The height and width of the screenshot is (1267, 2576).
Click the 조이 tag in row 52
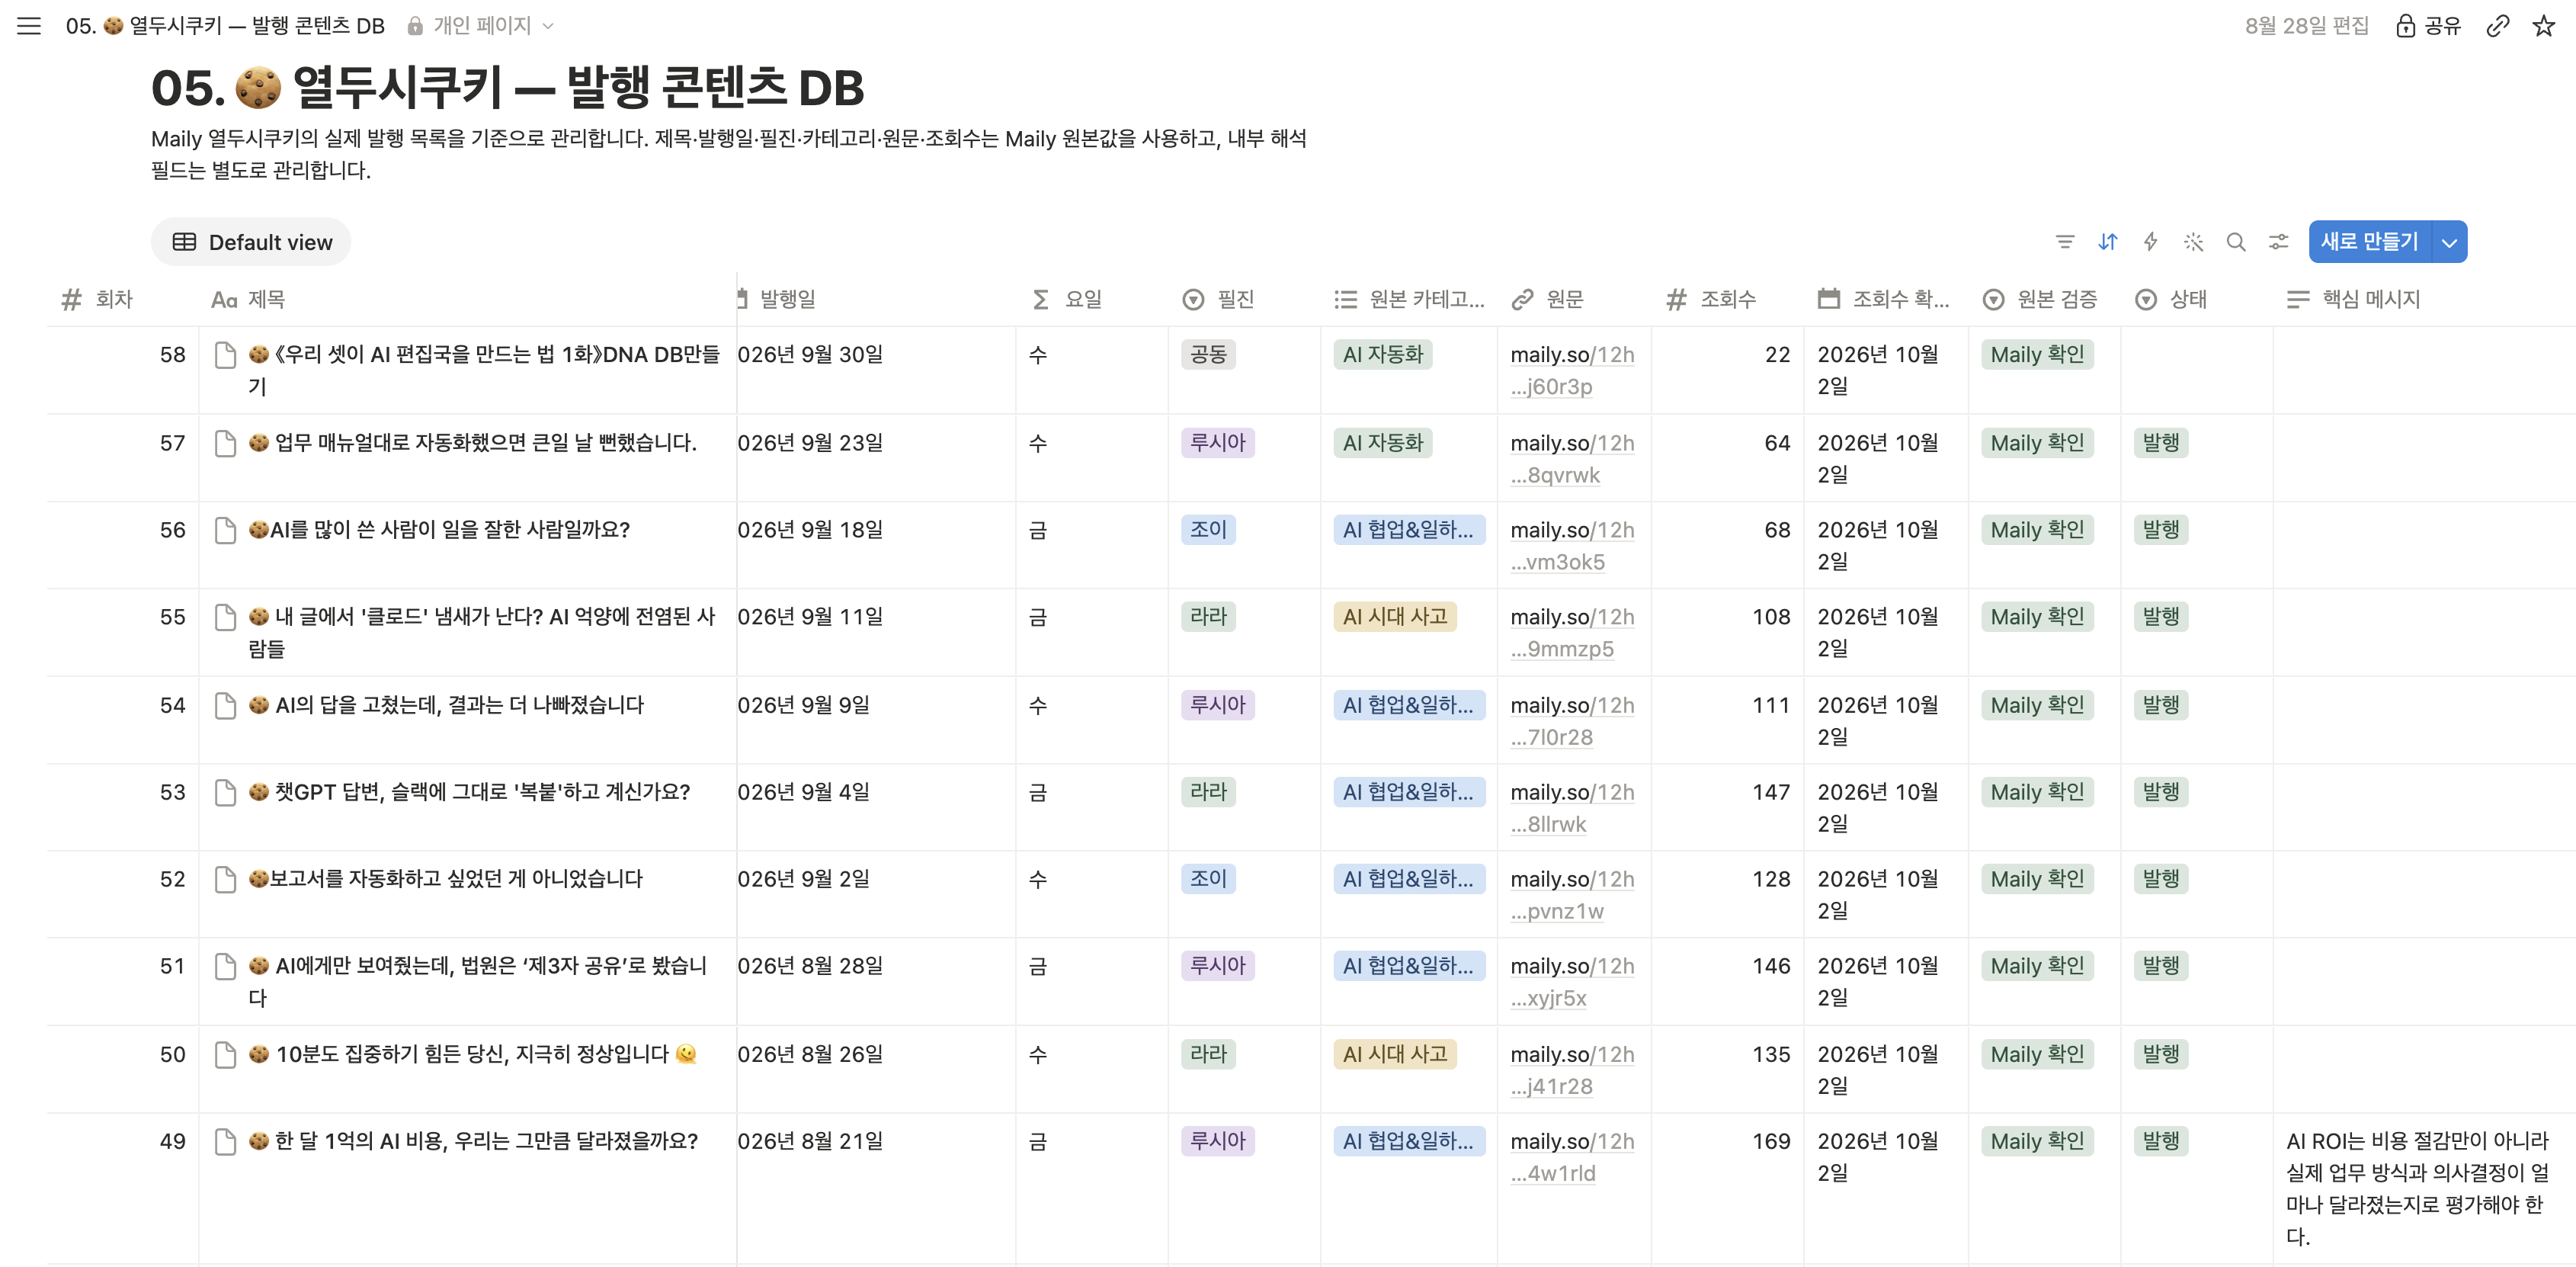point(1208,880)
